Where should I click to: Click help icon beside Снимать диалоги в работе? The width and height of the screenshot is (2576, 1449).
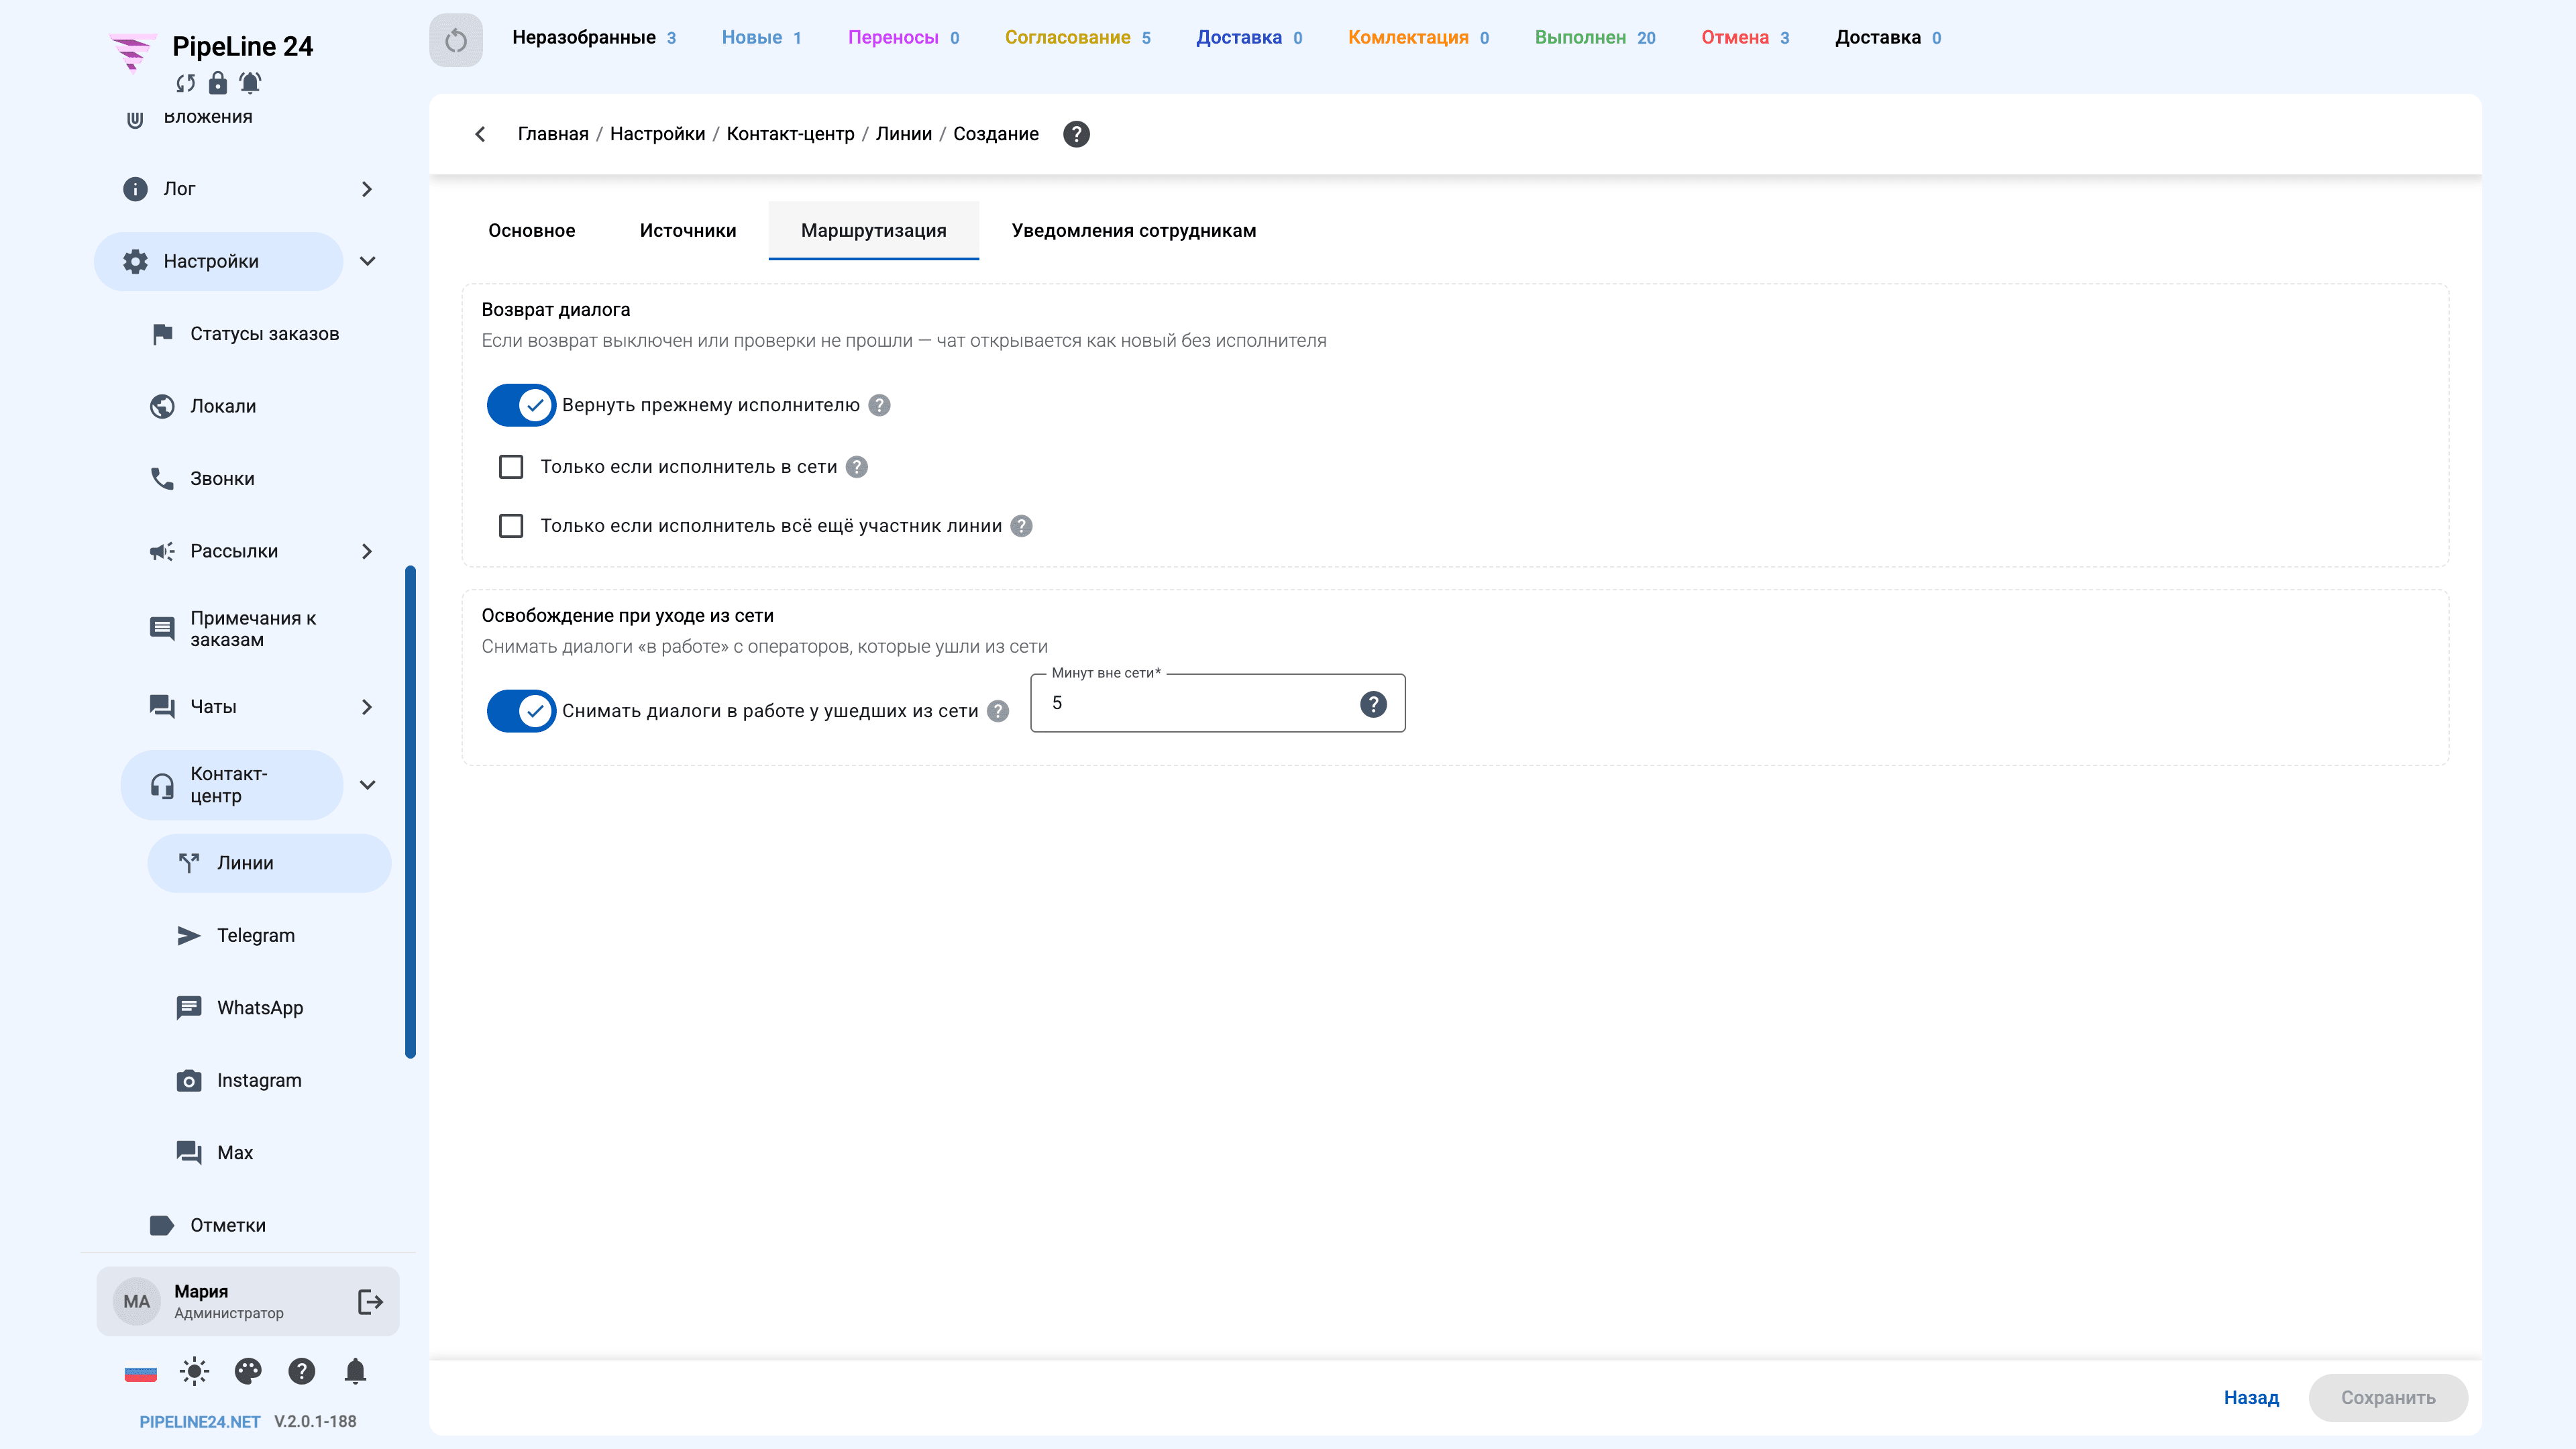coord(998,711)
